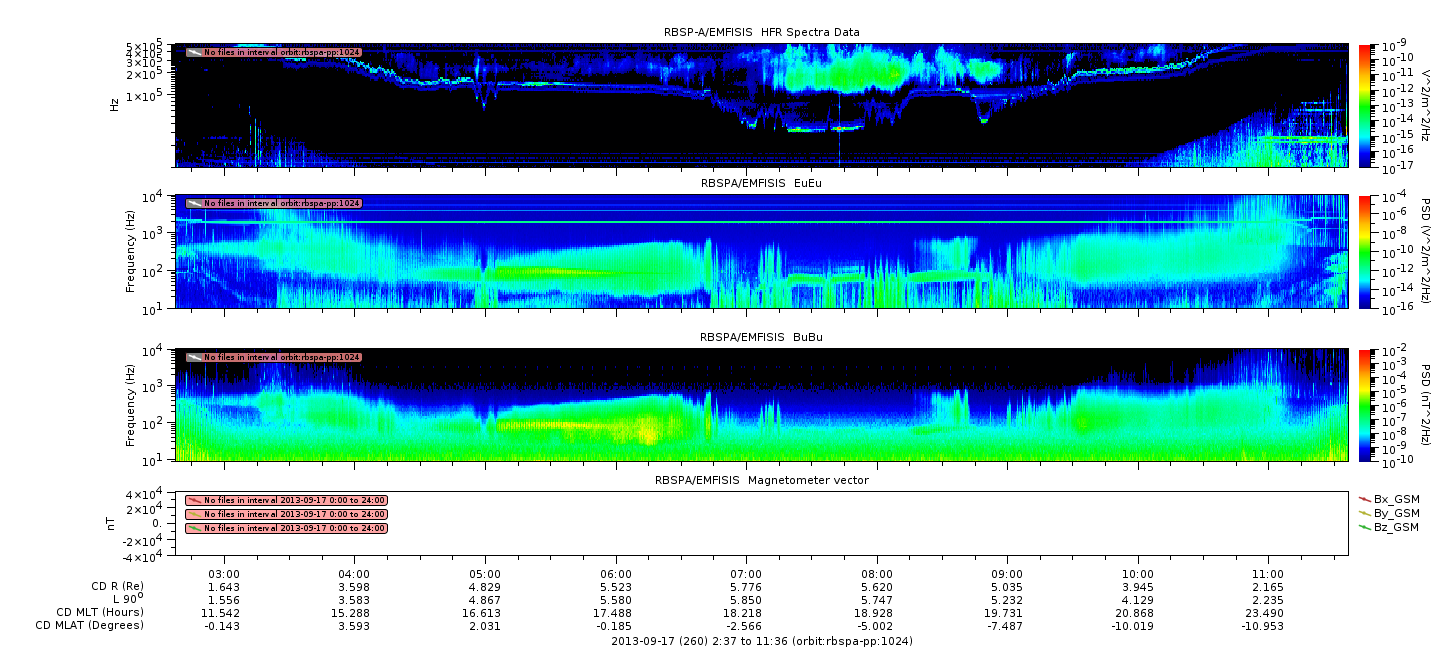The image size is (1447, 658).
Task: Click the EuEu panel PSD color bar
Action: (1365, 252)
